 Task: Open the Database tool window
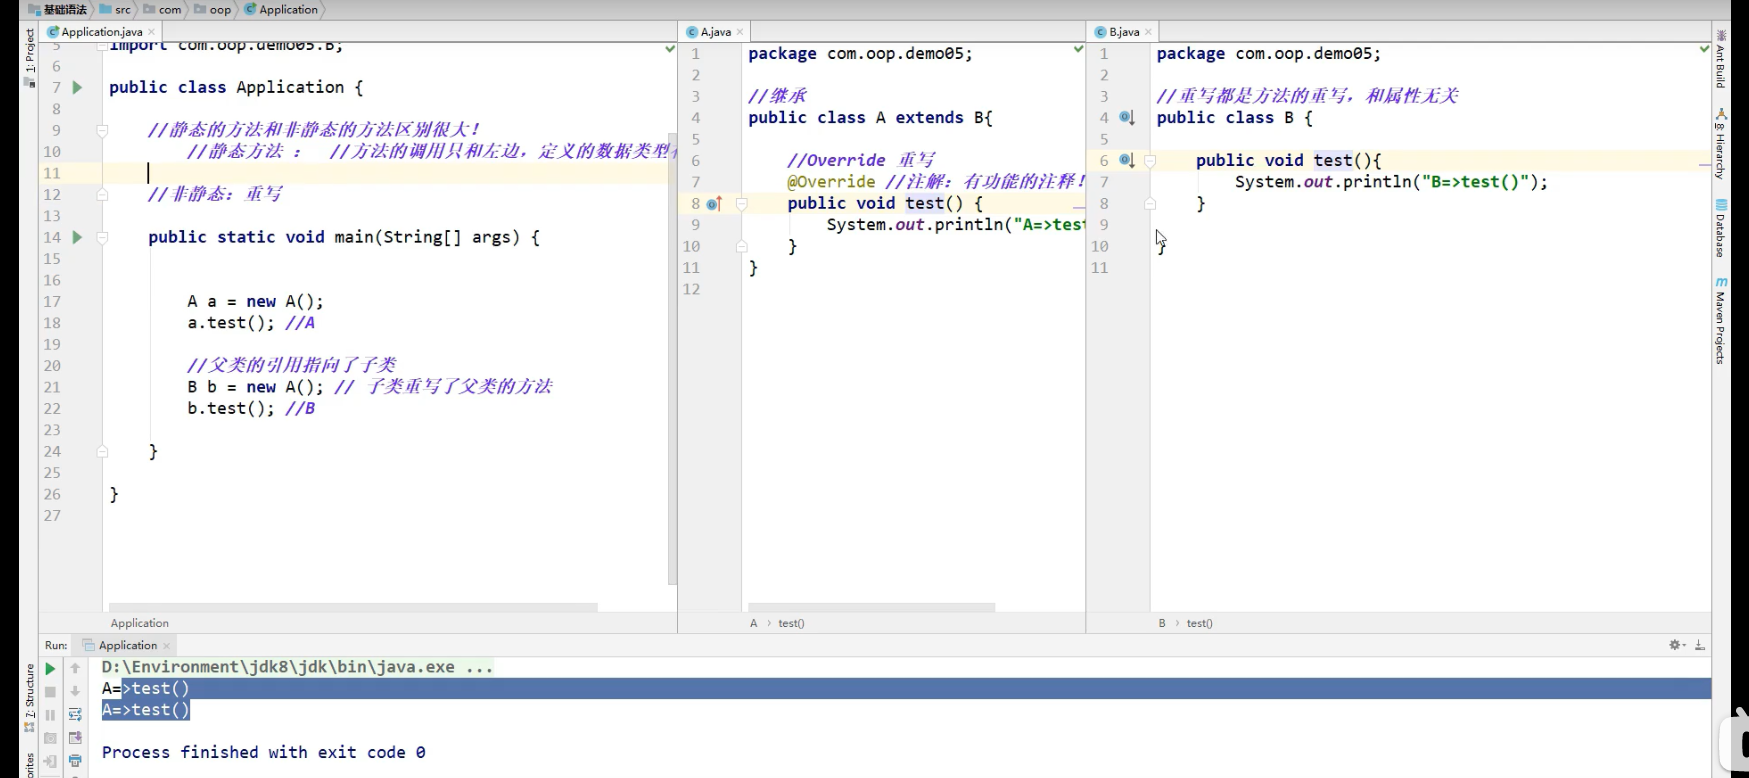click(1721, 228)
